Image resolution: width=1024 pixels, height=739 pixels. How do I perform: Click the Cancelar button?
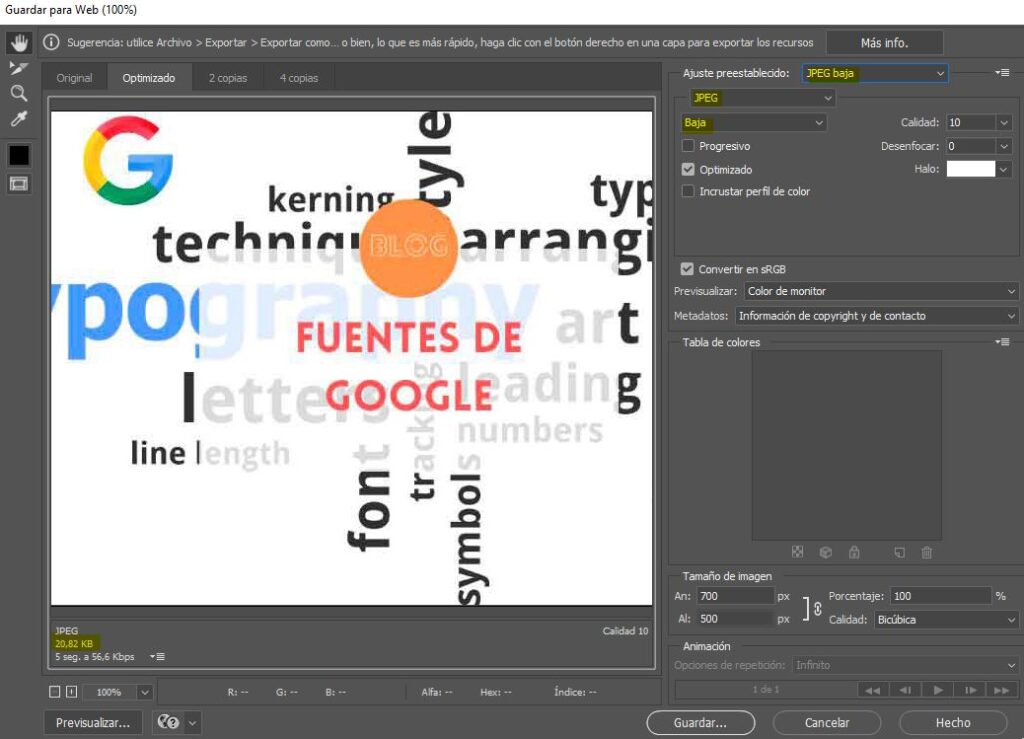827,723
